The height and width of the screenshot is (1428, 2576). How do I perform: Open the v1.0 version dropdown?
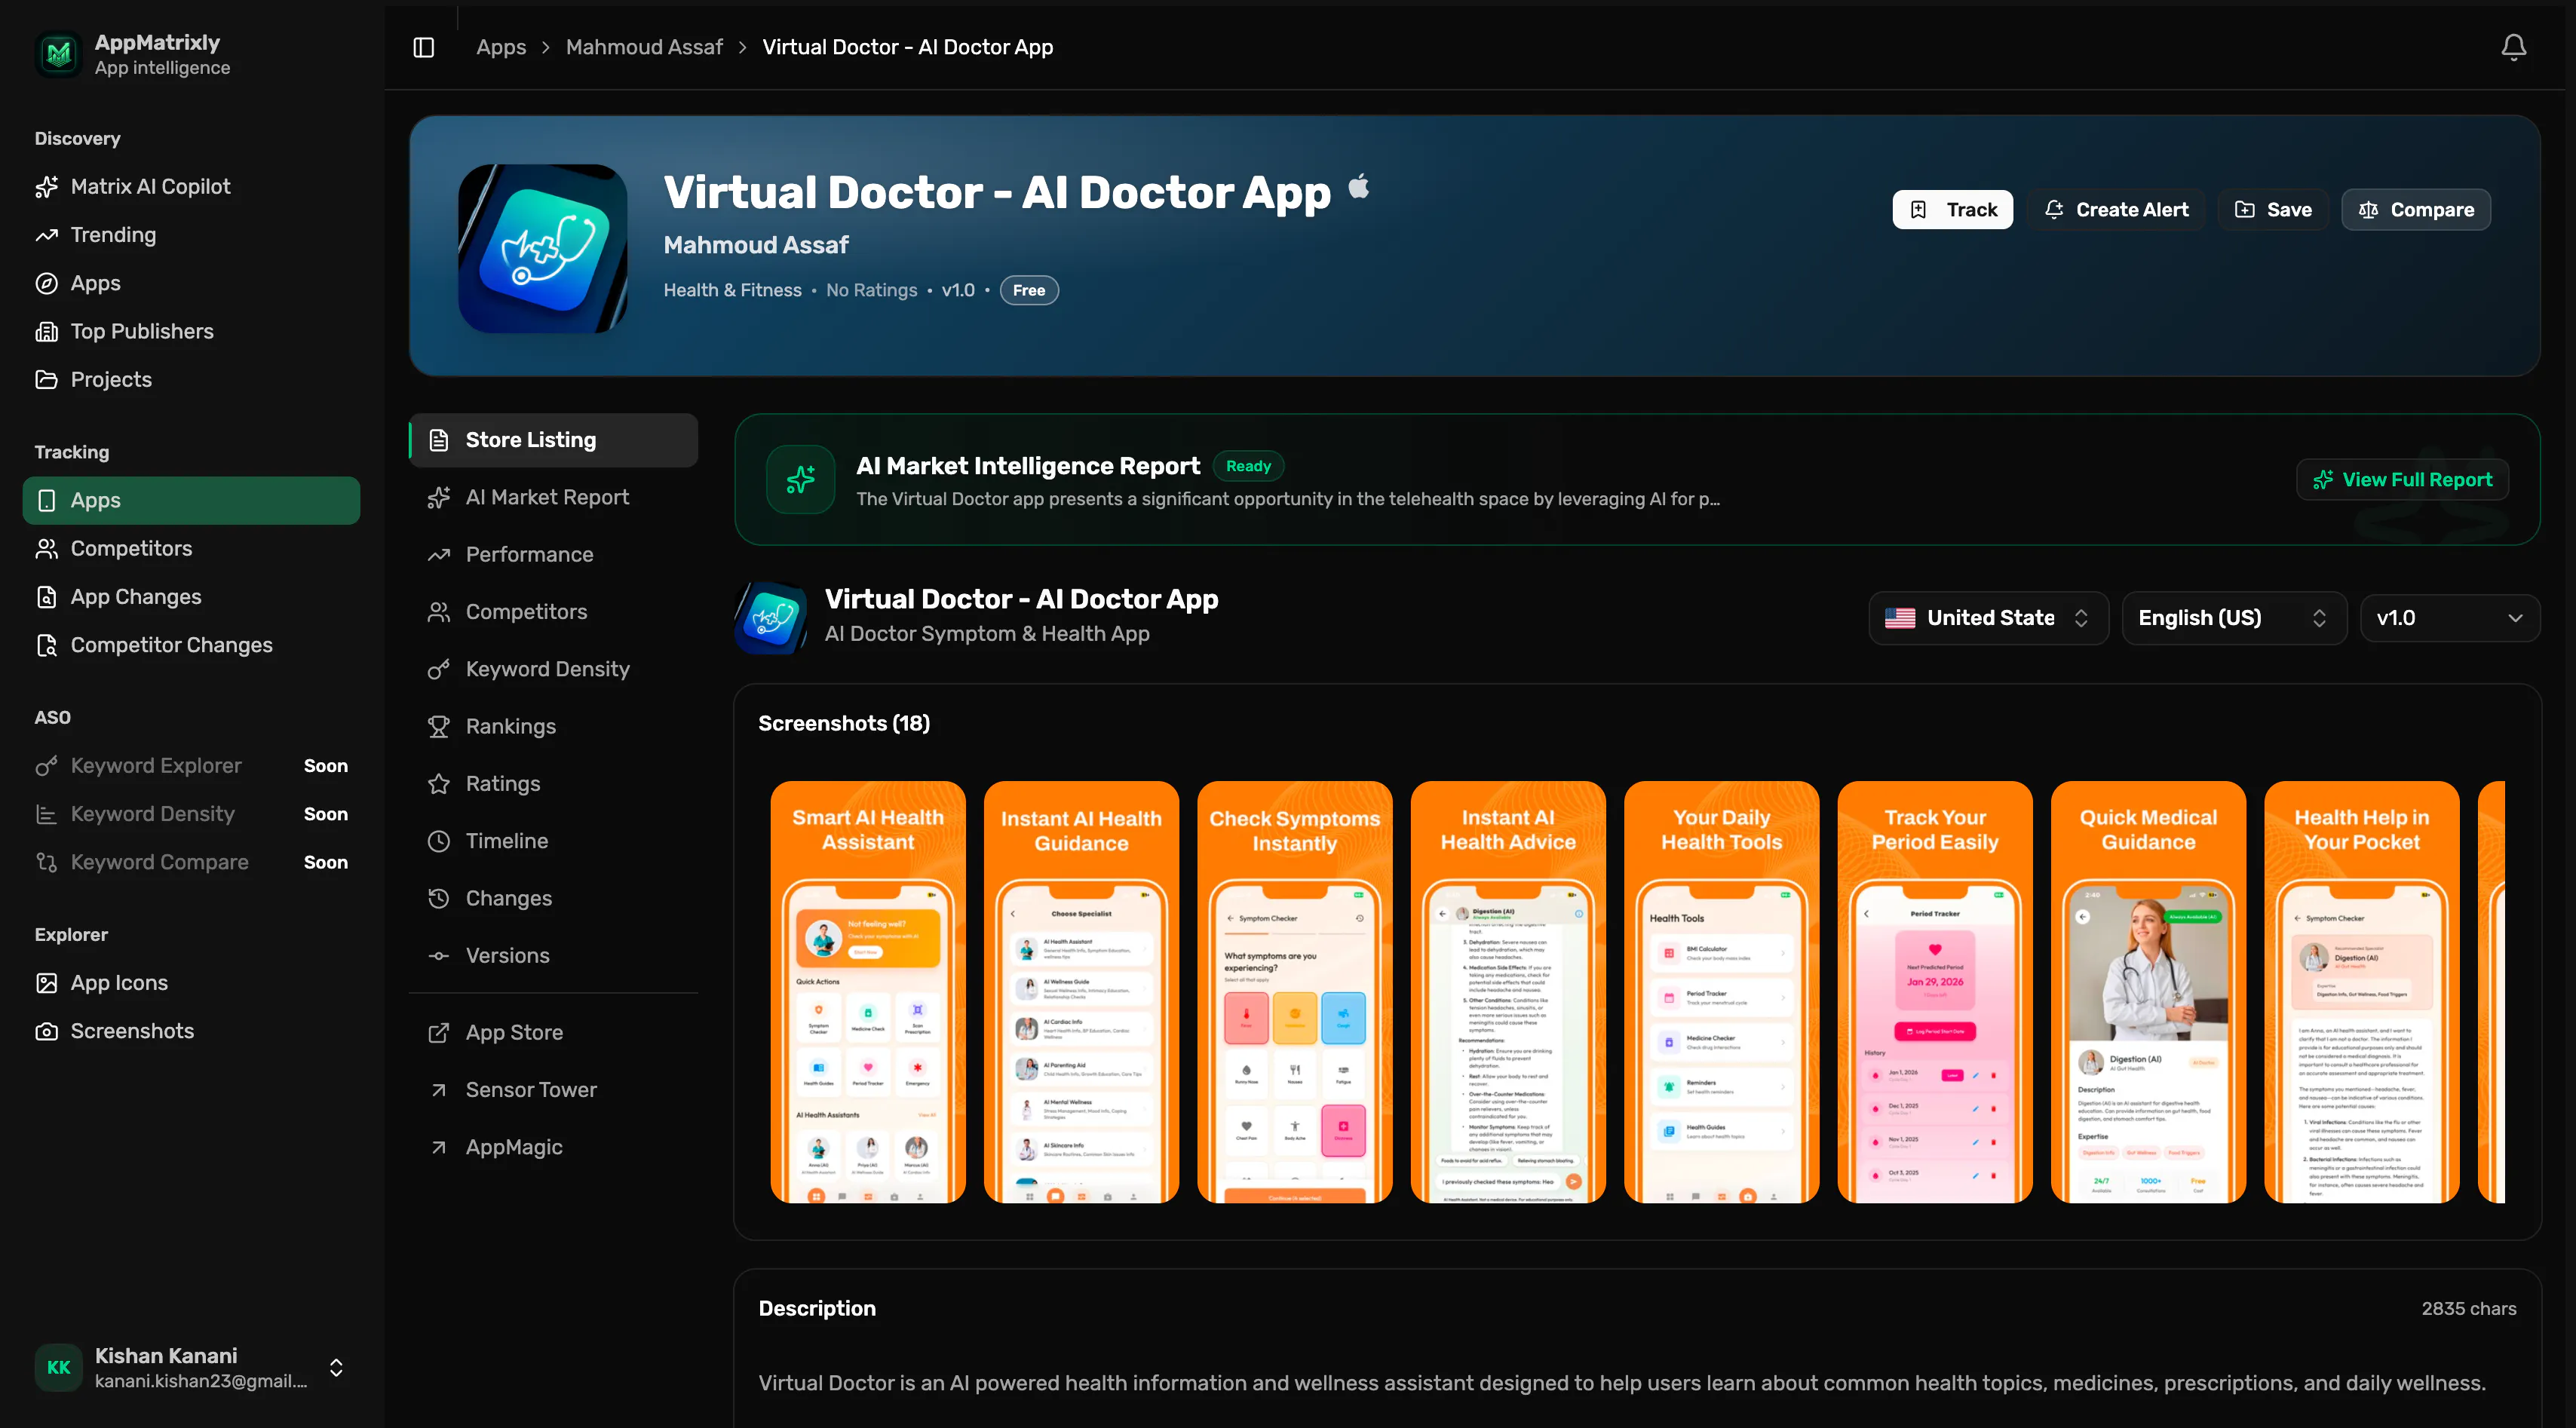tap(2449, 617)
